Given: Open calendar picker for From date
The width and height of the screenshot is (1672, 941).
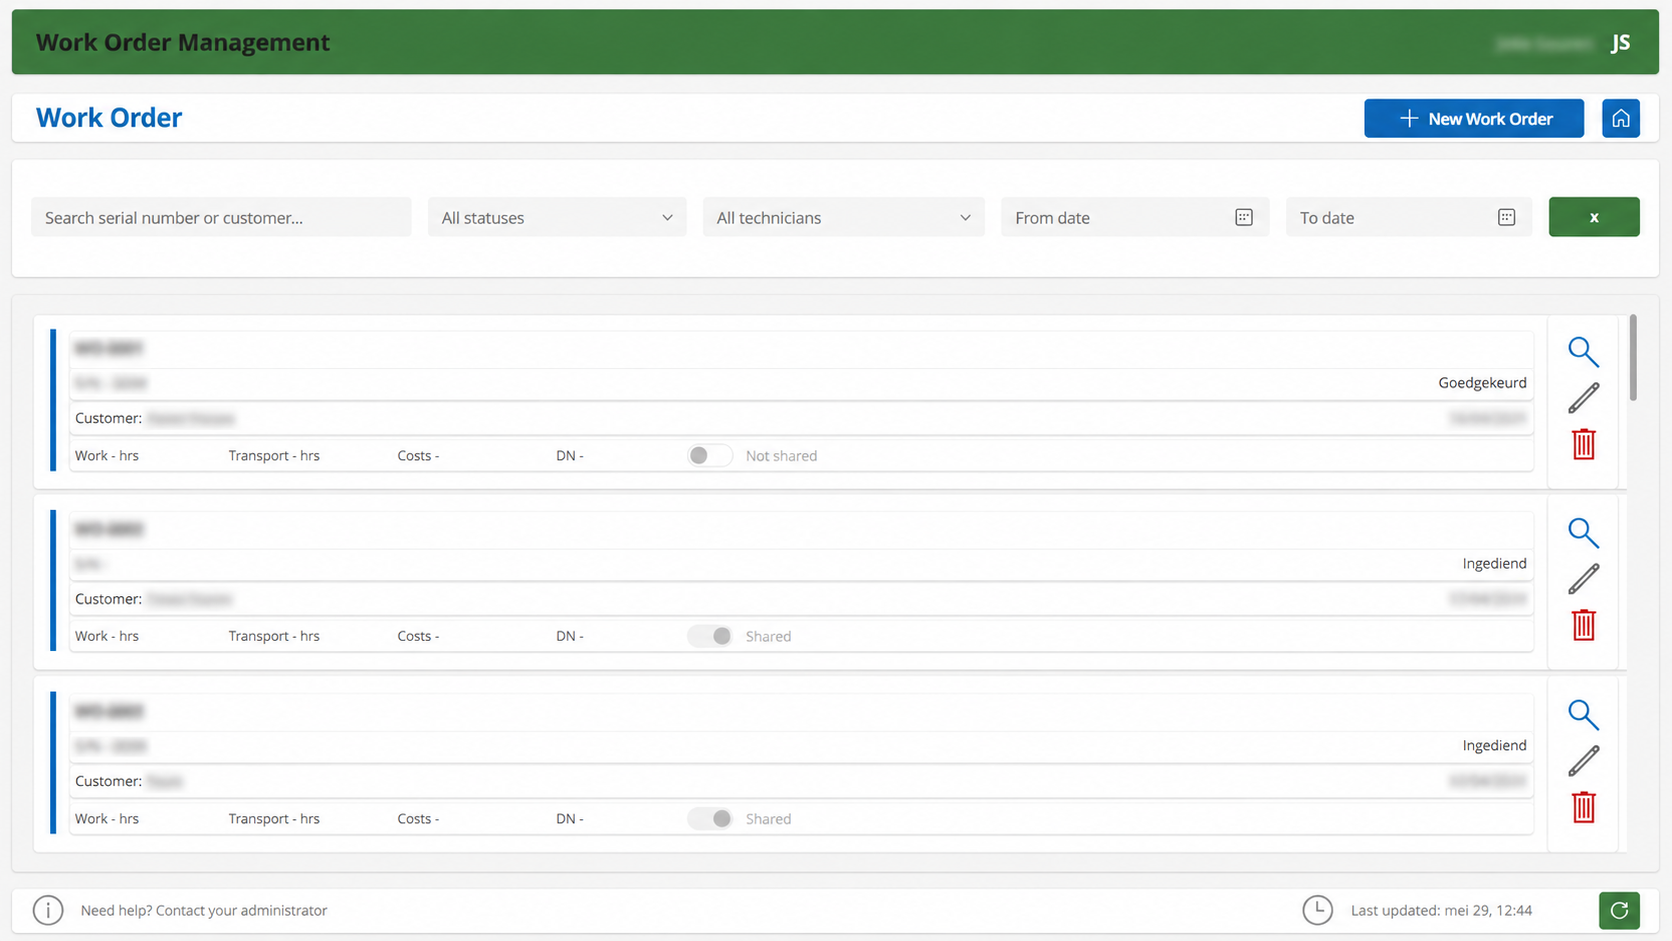Looking at the screenshot, I should (1244, 217).
